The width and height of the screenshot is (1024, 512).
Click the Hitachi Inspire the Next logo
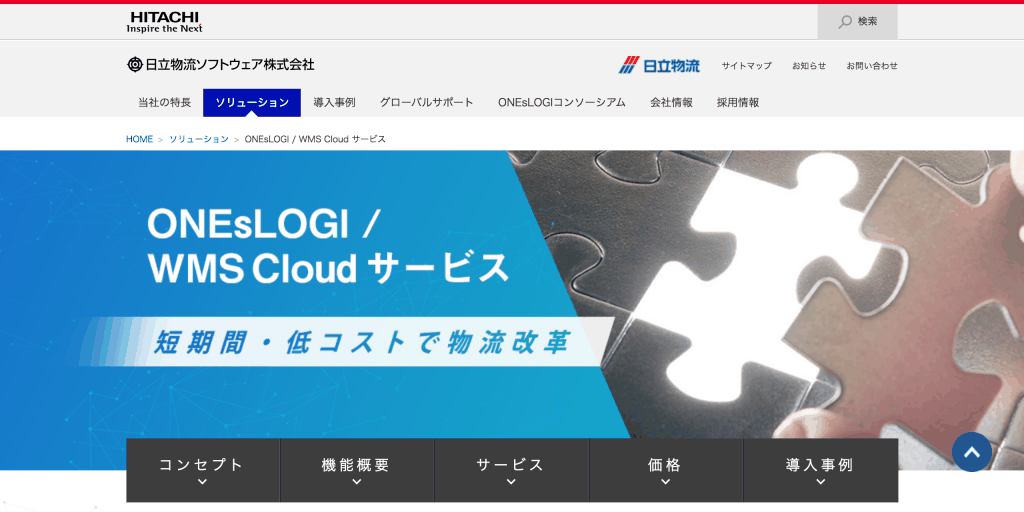(164, 22)
